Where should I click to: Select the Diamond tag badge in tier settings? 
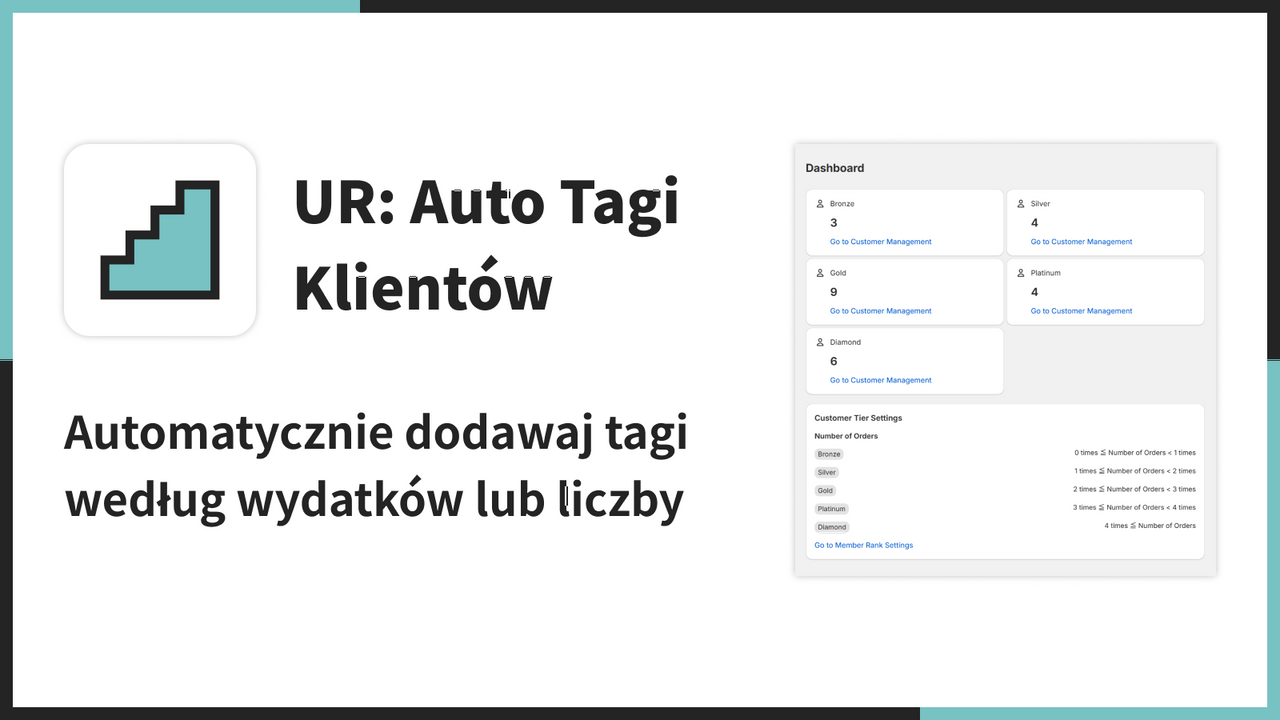[832, 527]
